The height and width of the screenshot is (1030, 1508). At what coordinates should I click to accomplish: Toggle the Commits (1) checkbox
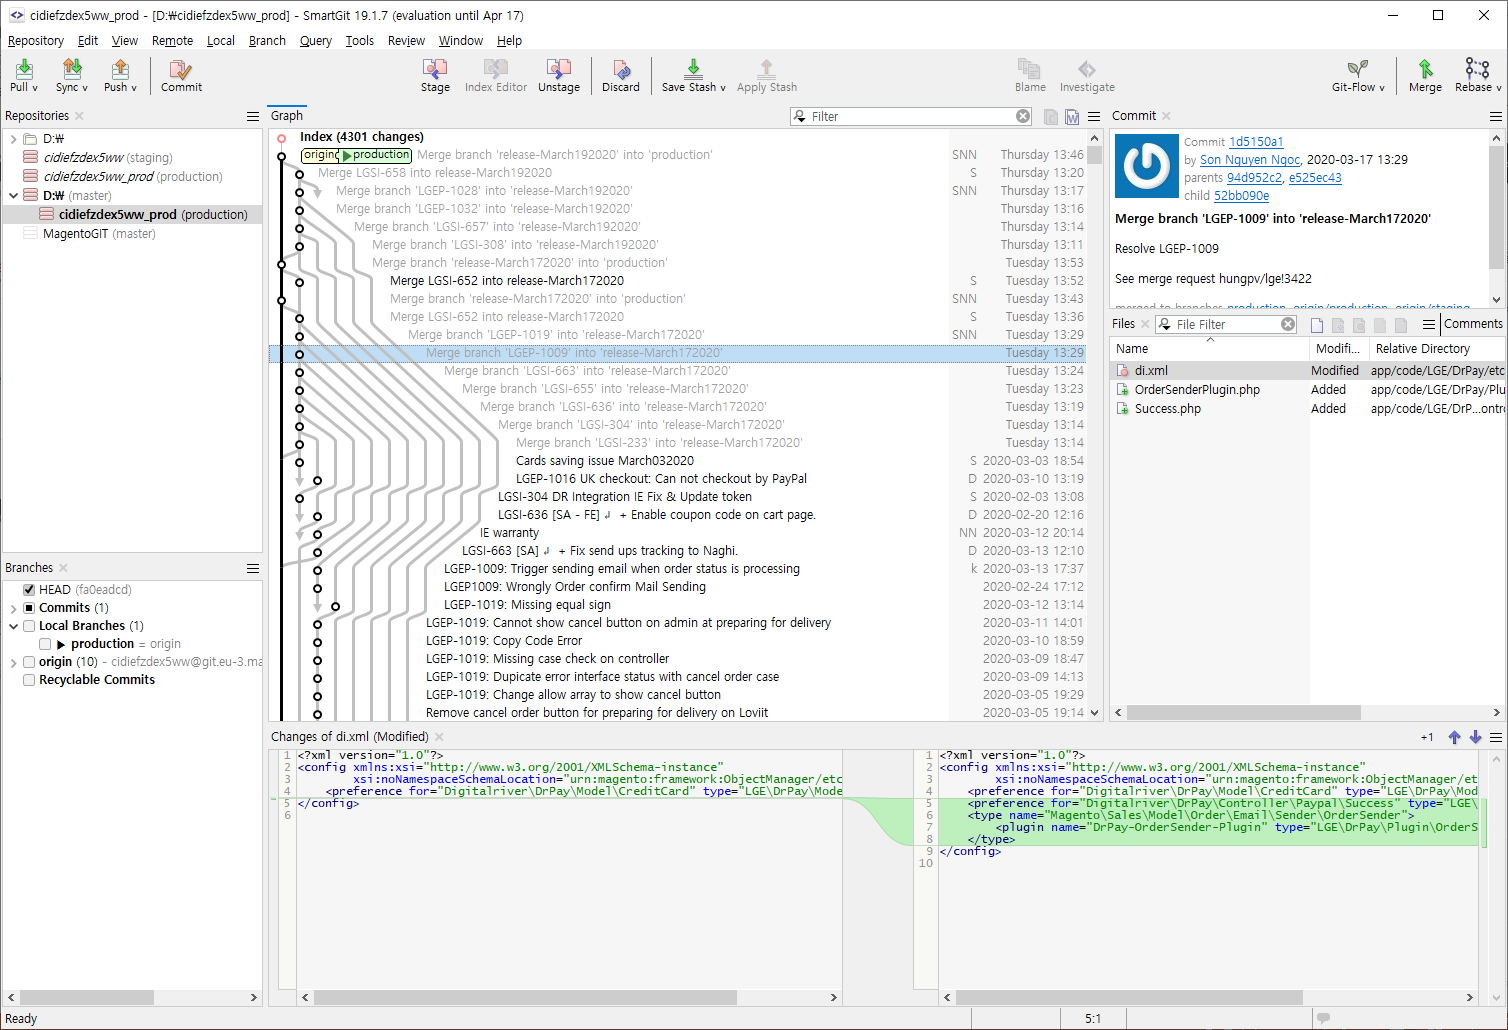29,608
